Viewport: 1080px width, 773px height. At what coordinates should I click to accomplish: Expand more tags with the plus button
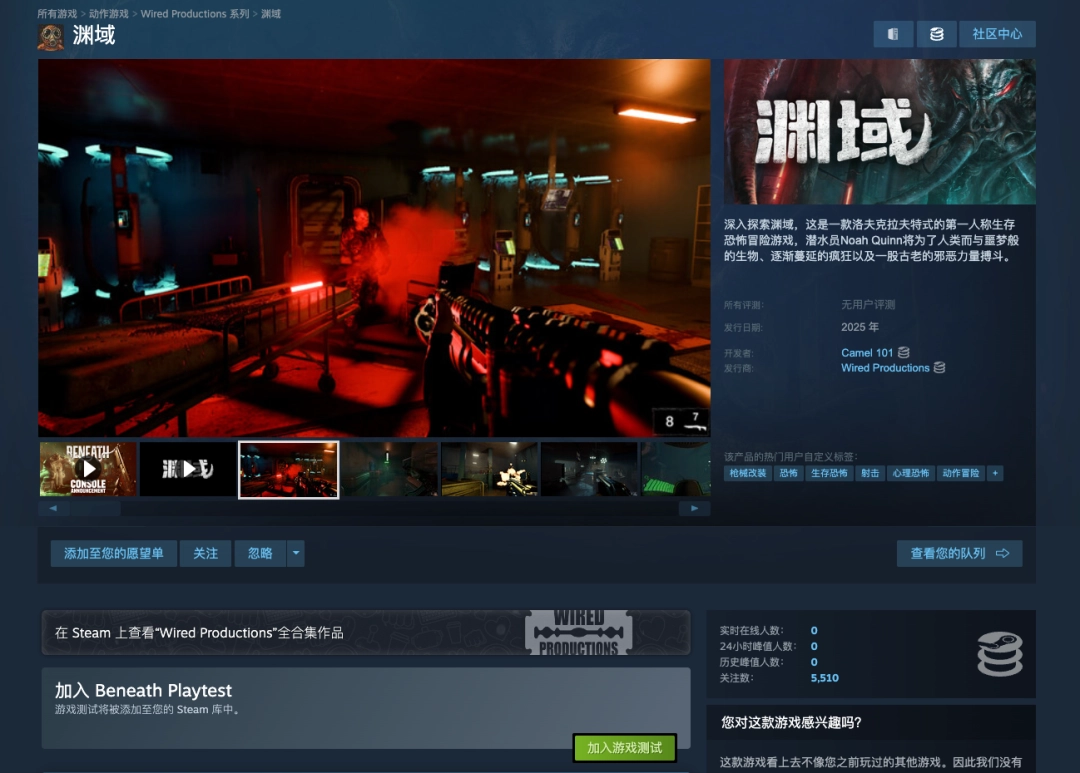pyautogui.click(x=994, y=473)
